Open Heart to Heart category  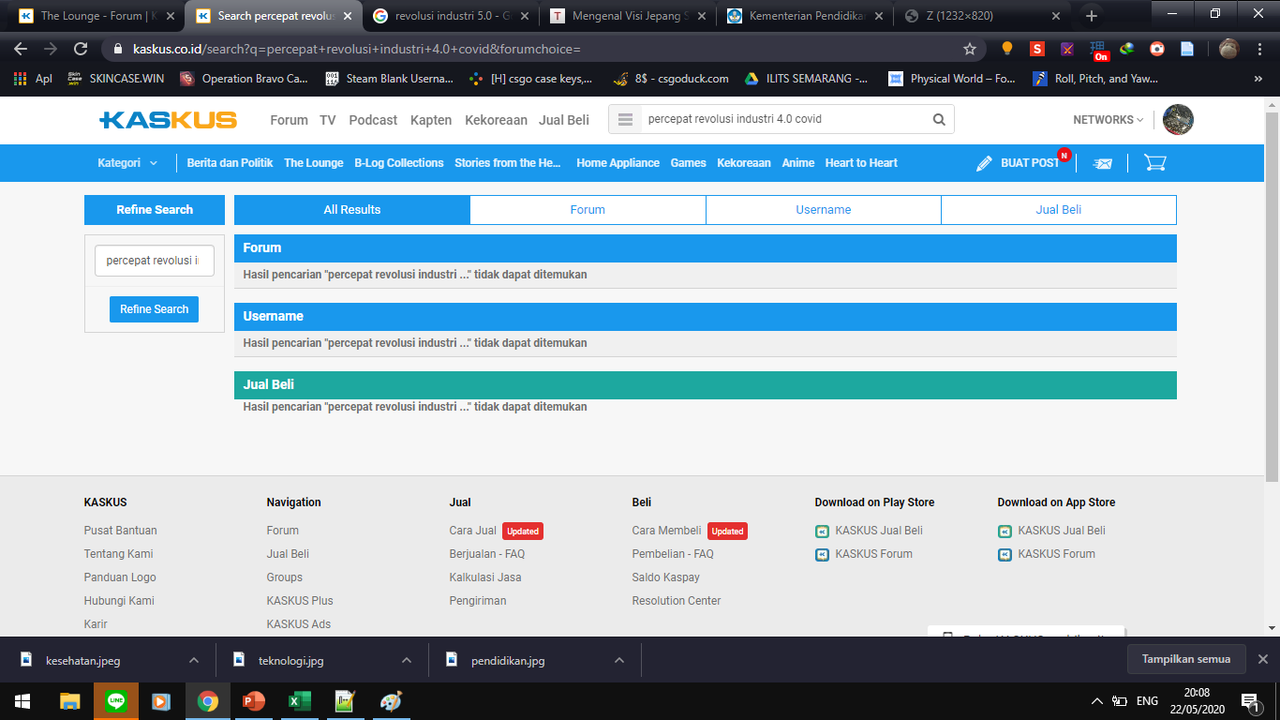[861, 163]
